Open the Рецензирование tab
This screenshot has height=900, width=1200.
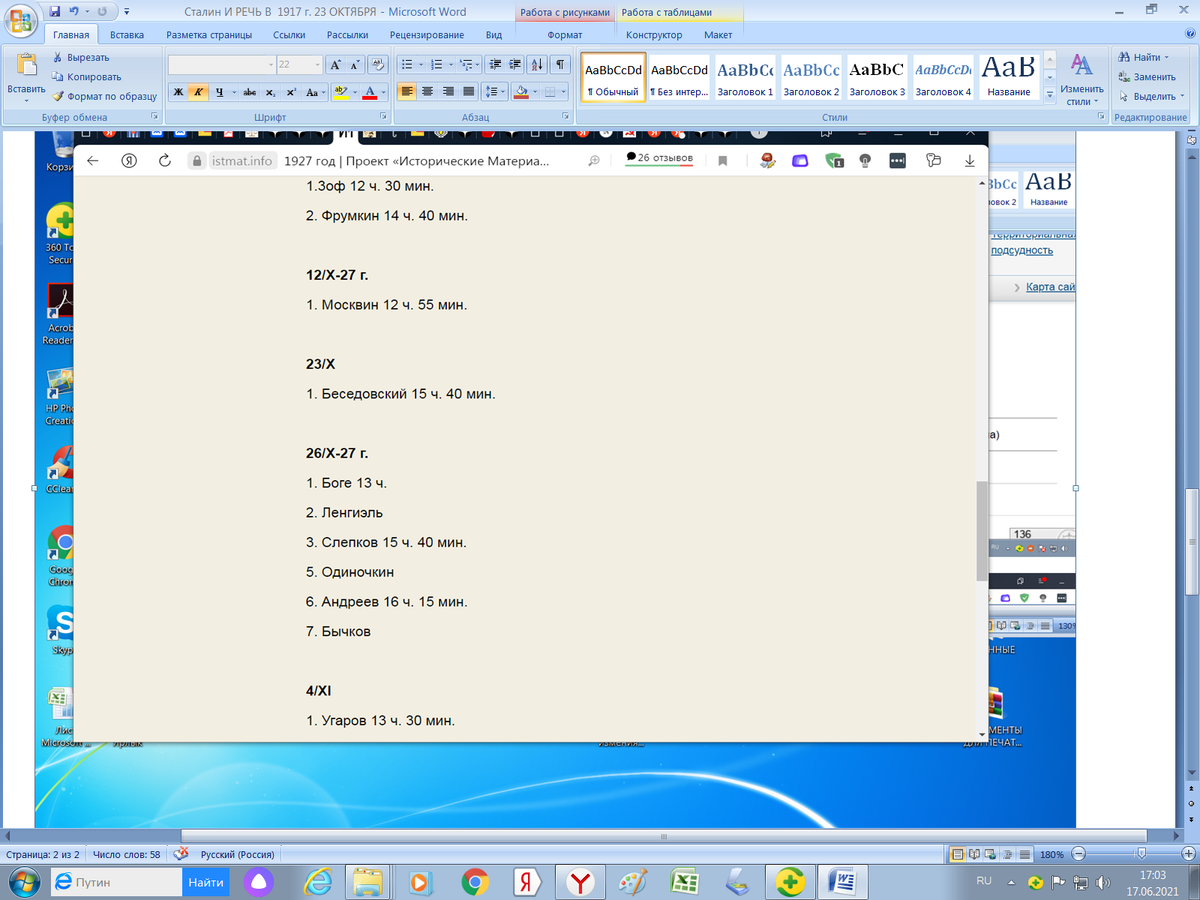click(427, 35)
